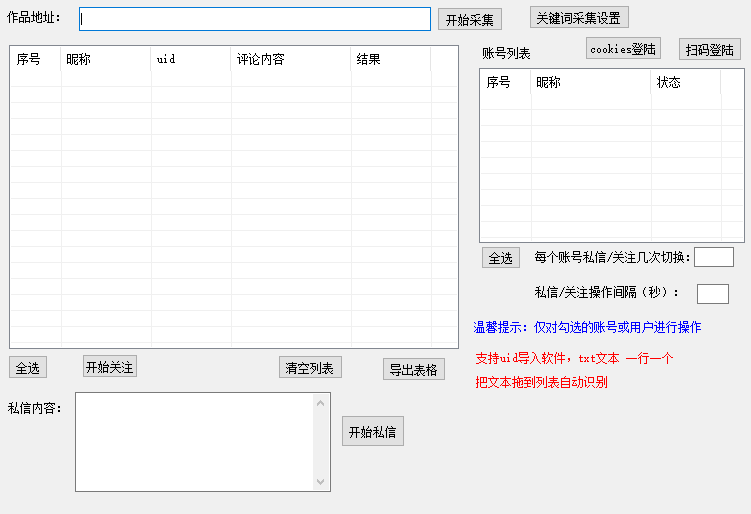Start messaging with 开始私信 button
Viewport: 751px width, 514px height.
coord(372,432)
